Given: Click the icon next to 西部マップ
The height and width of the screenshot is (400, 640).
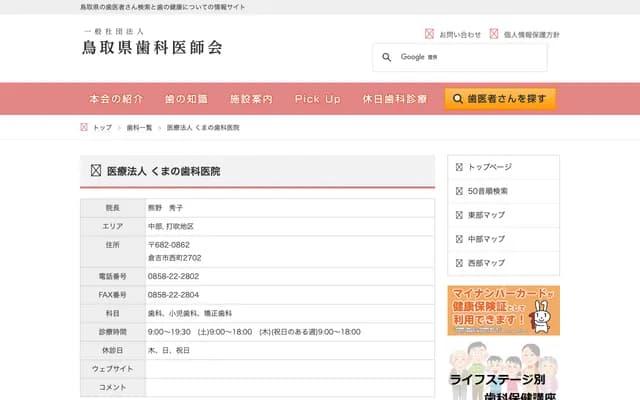Looking at the screenshot, I should [x=459, y=263].
